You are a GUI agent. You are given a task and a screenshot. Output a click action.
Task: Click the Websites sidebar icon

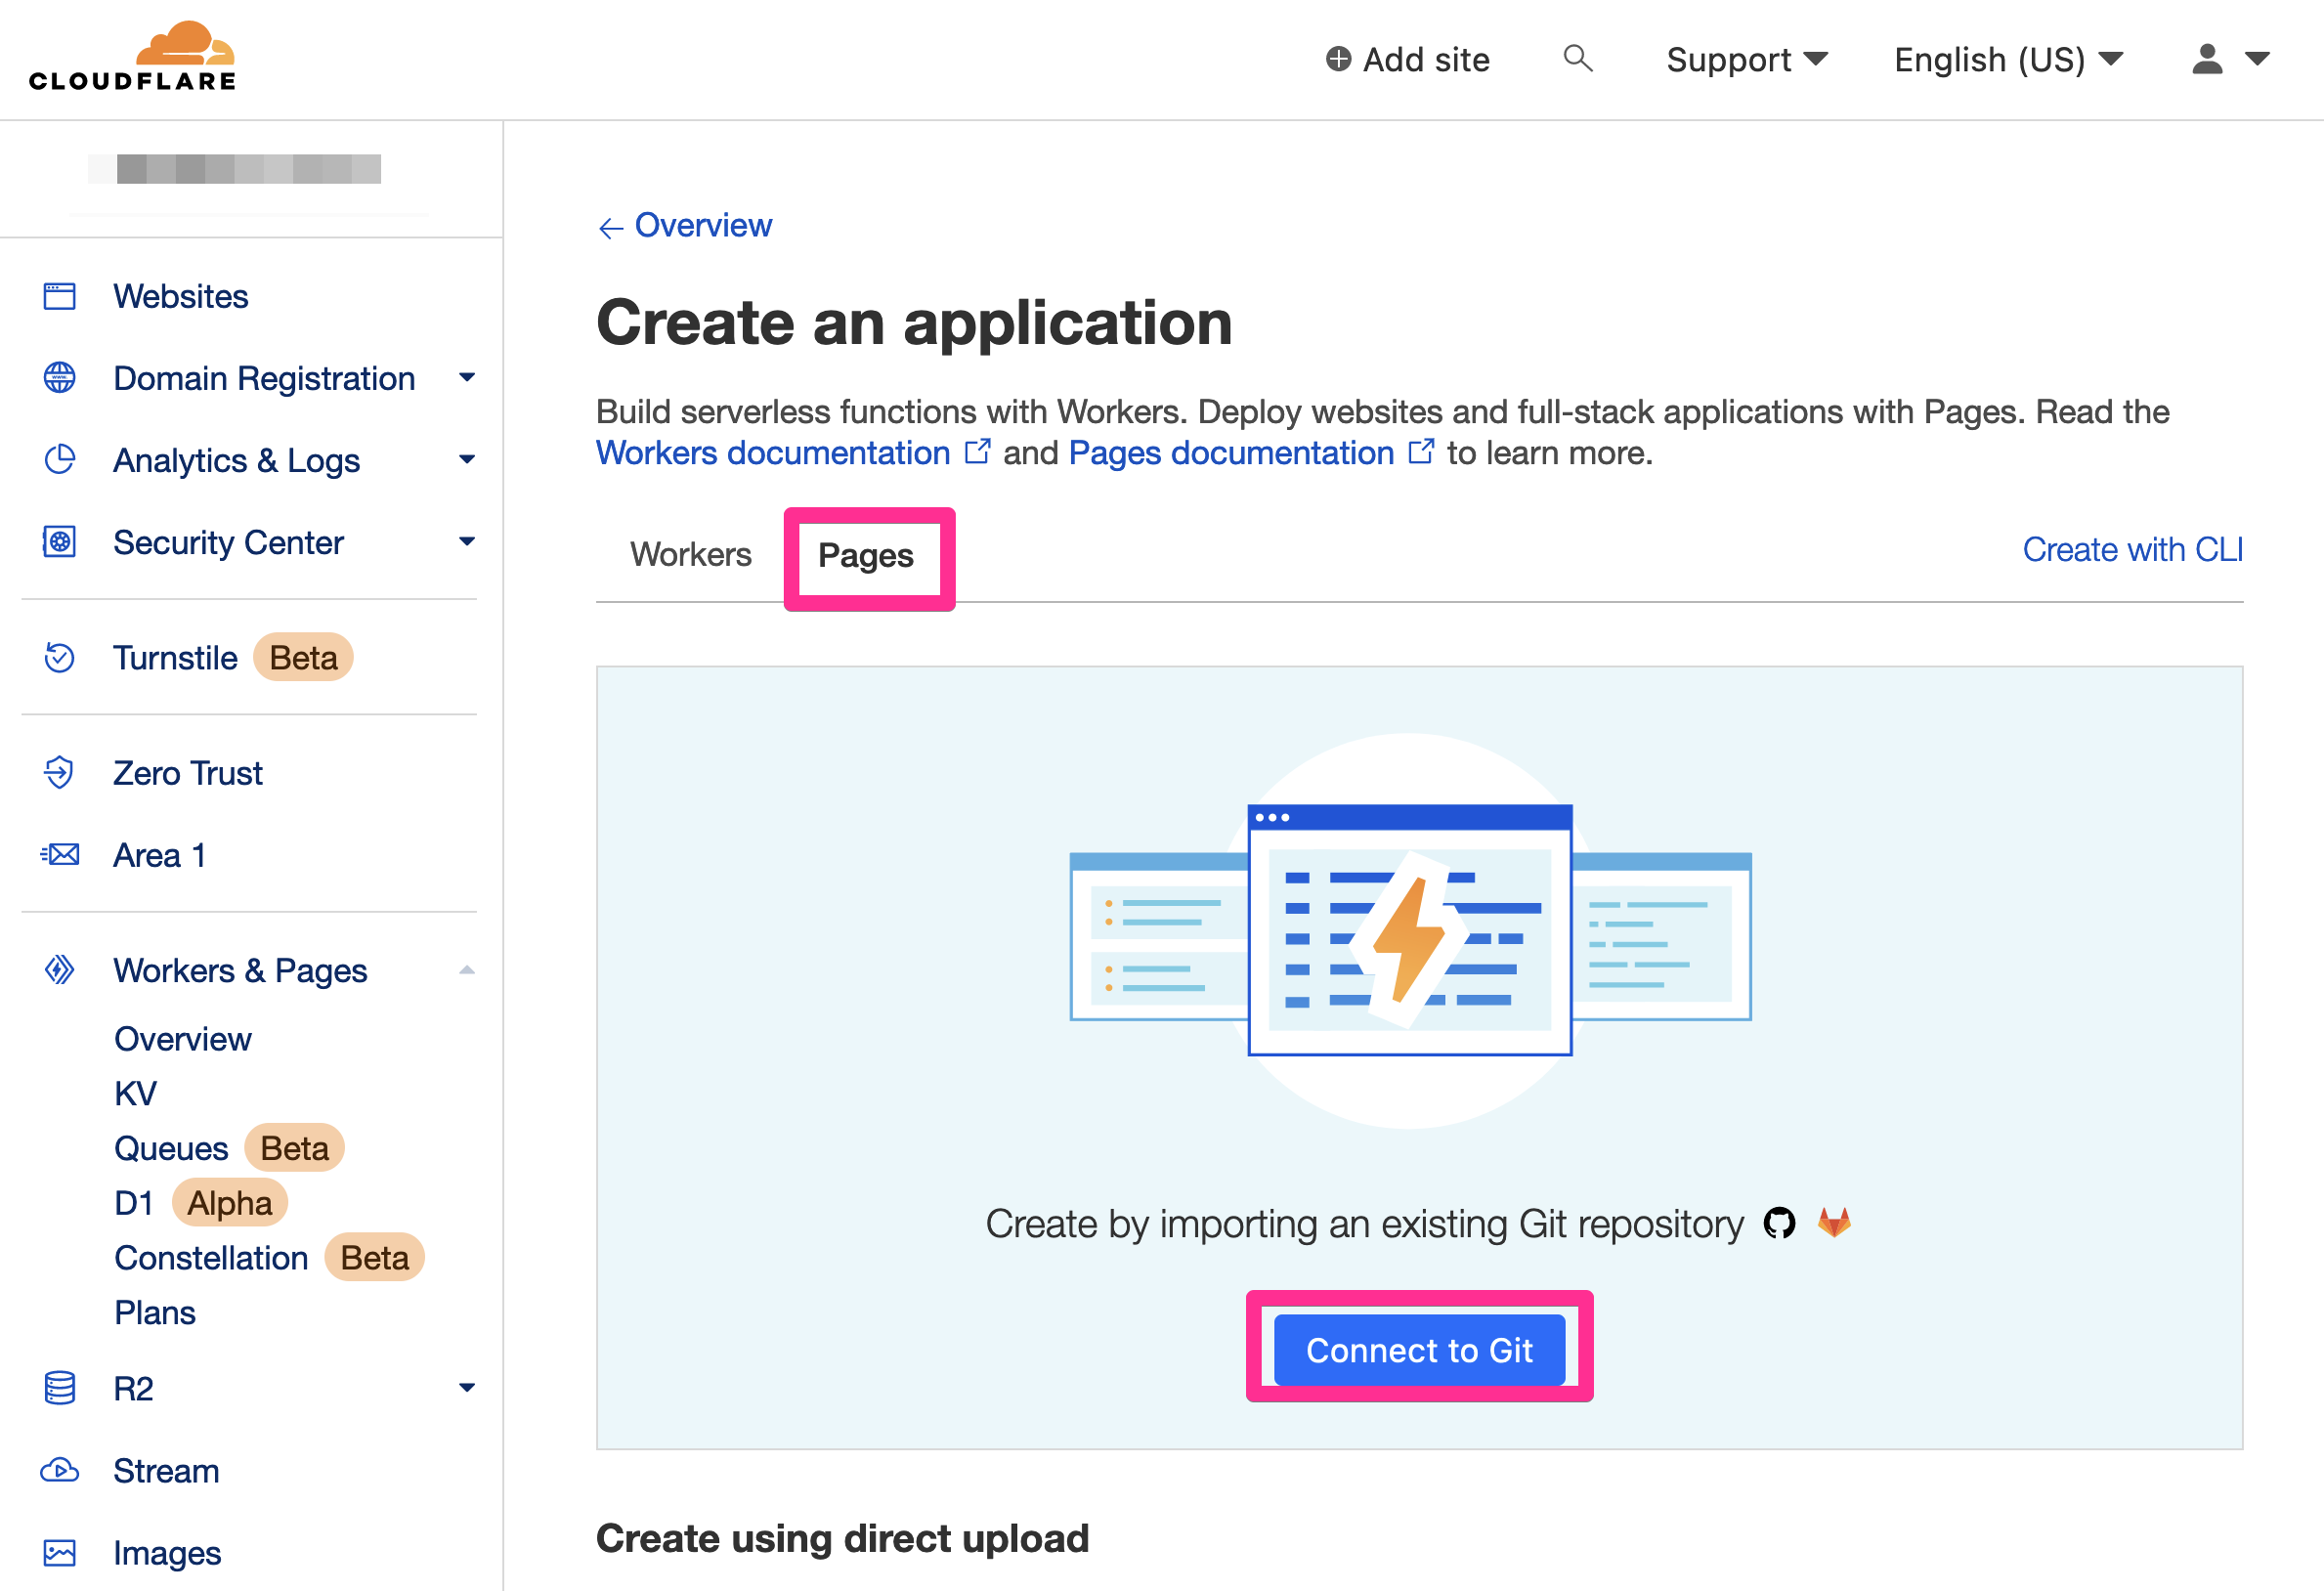point(59,296)
